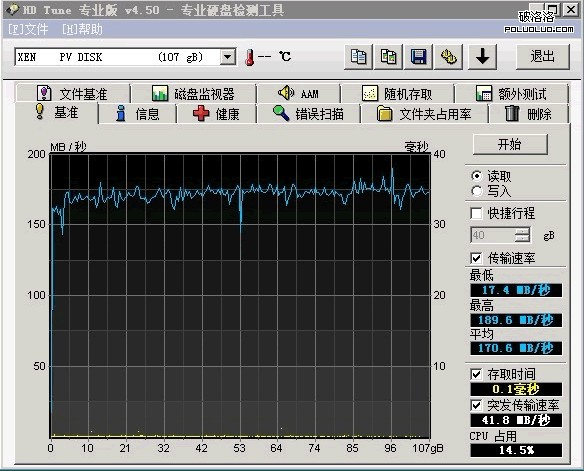
Task: Expand the XEN PV DISK drive dropdown
Action: click(228, 57)
